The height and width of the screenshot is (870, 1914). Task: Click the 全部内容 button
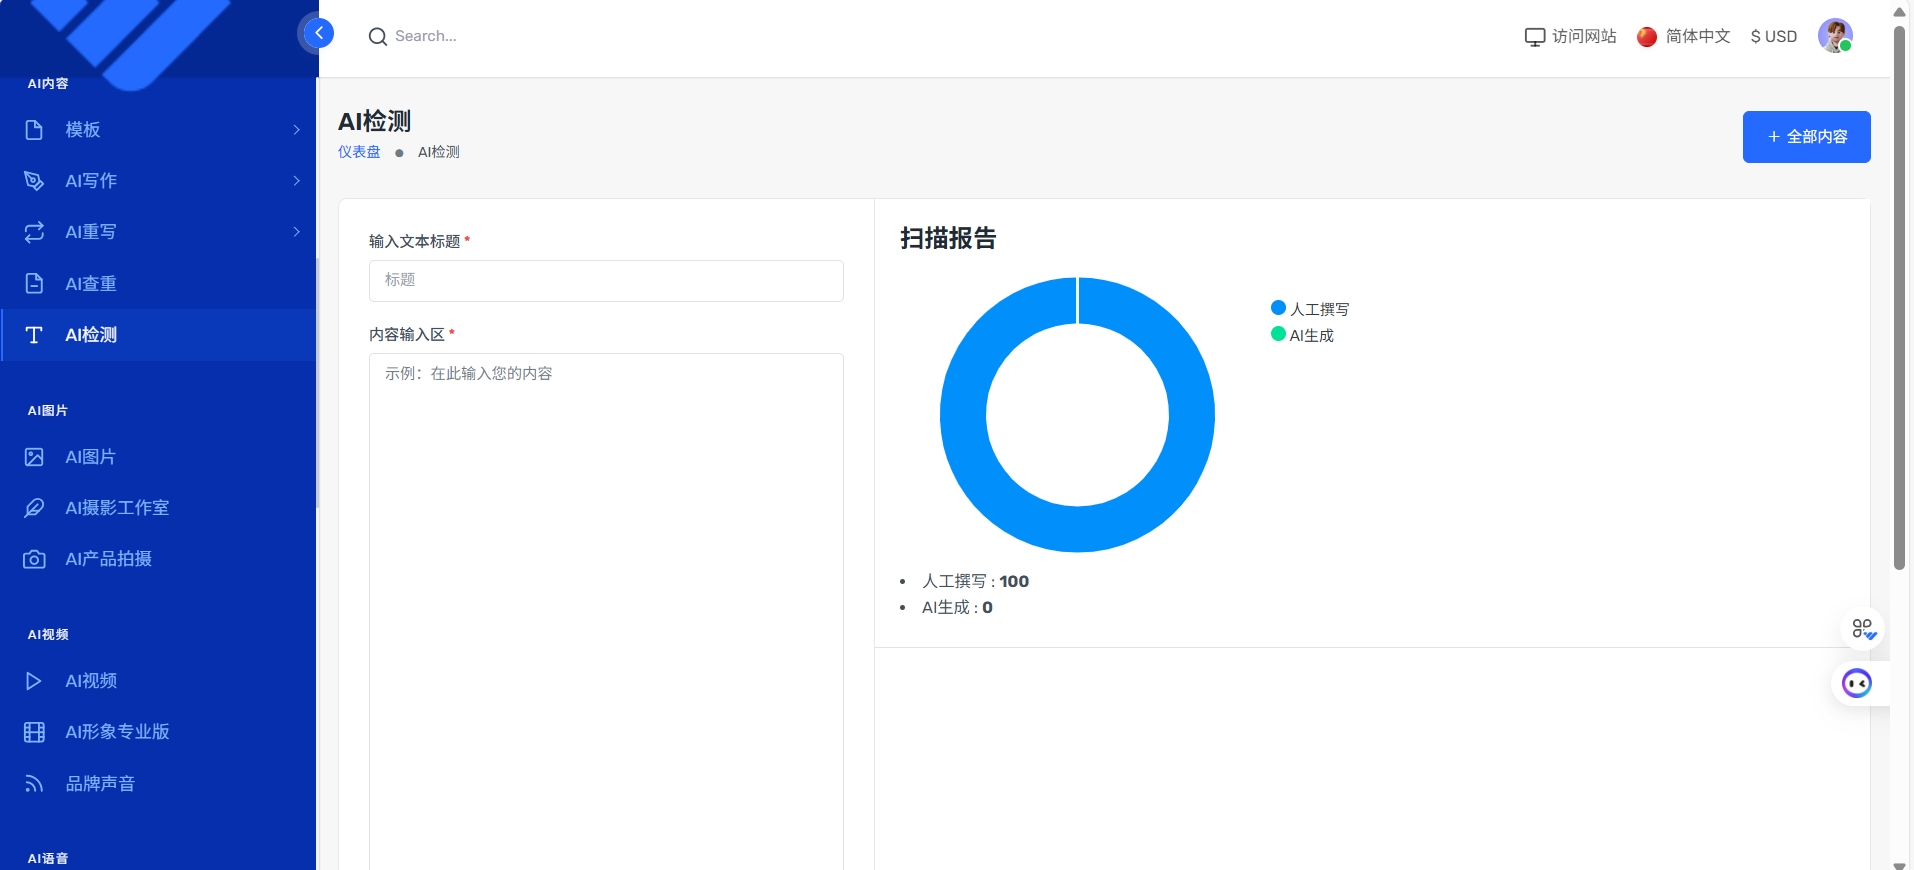1805,137
